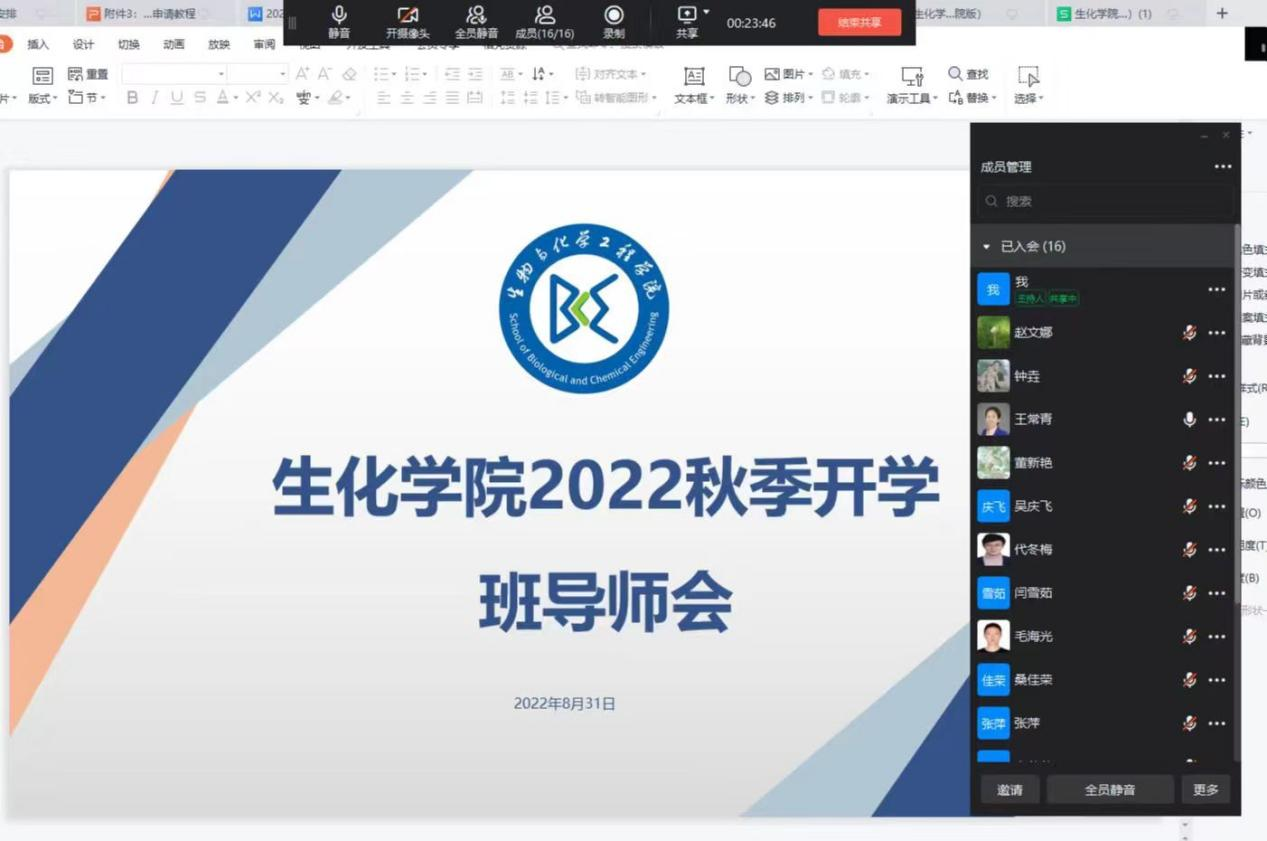Click the 邀请 button in members panel
This screenshot has height=841, width=1267.
point(1009,790)
